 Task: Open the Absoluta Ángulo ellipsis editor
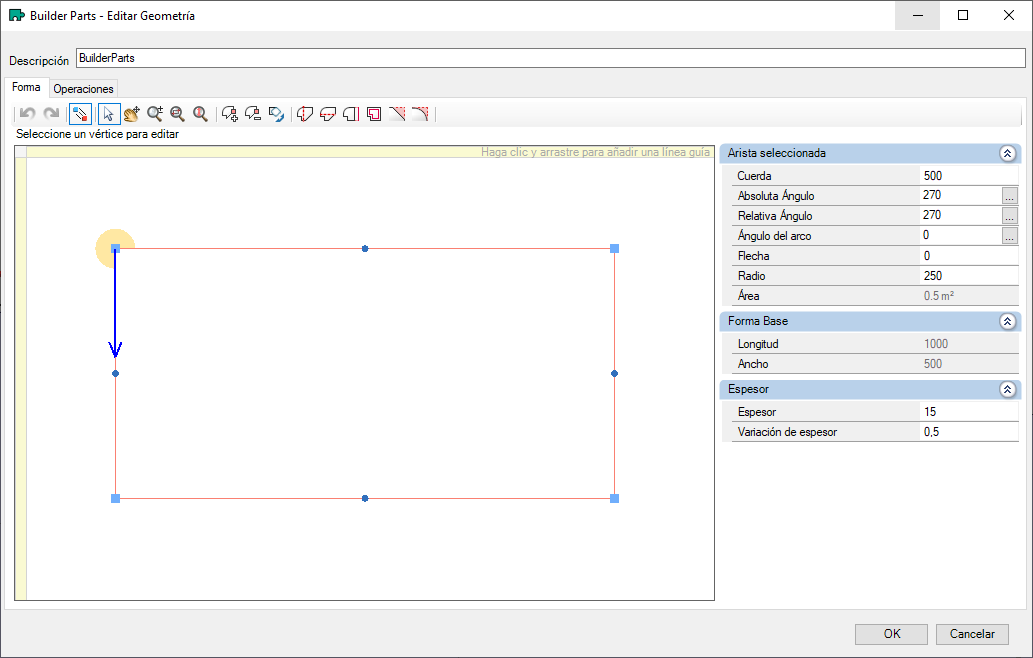pos(1009,196)
